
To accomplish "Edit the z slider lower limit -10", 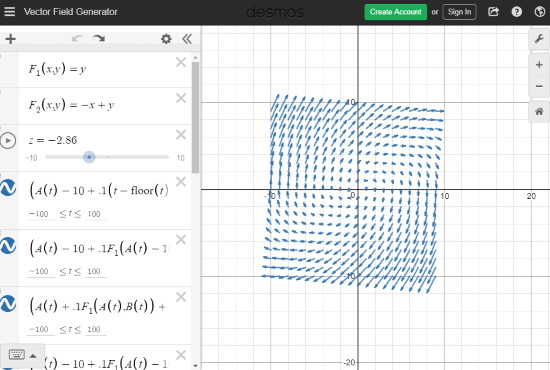I will (x=31, y=158).
